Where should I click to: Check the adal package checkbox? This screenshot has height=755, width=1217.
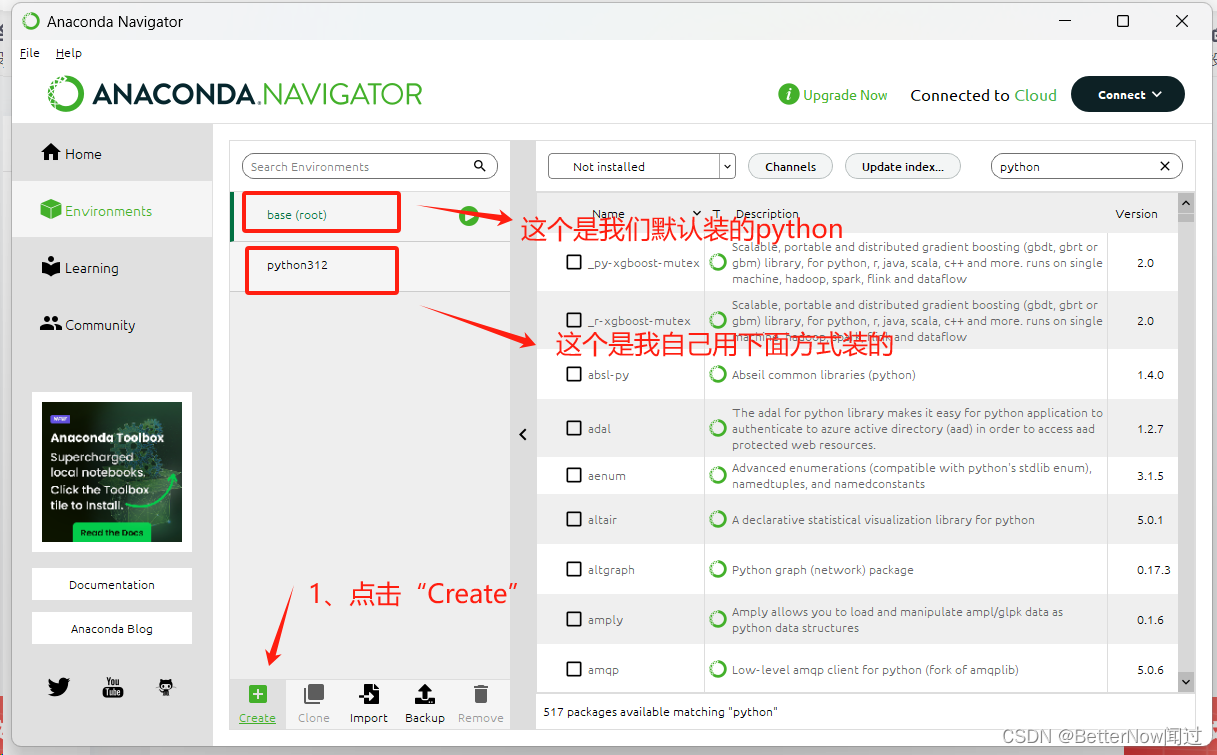tap(574, 428)
